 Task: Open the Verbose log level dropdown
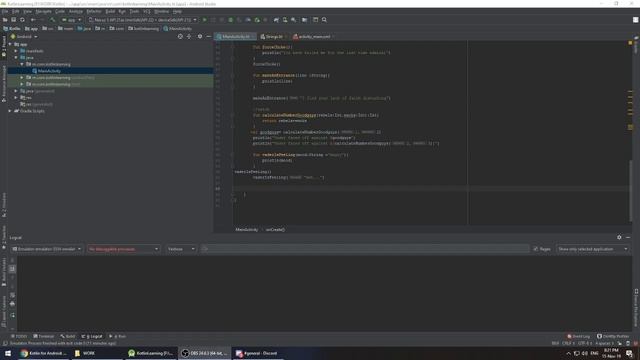(x=181, y=249)
